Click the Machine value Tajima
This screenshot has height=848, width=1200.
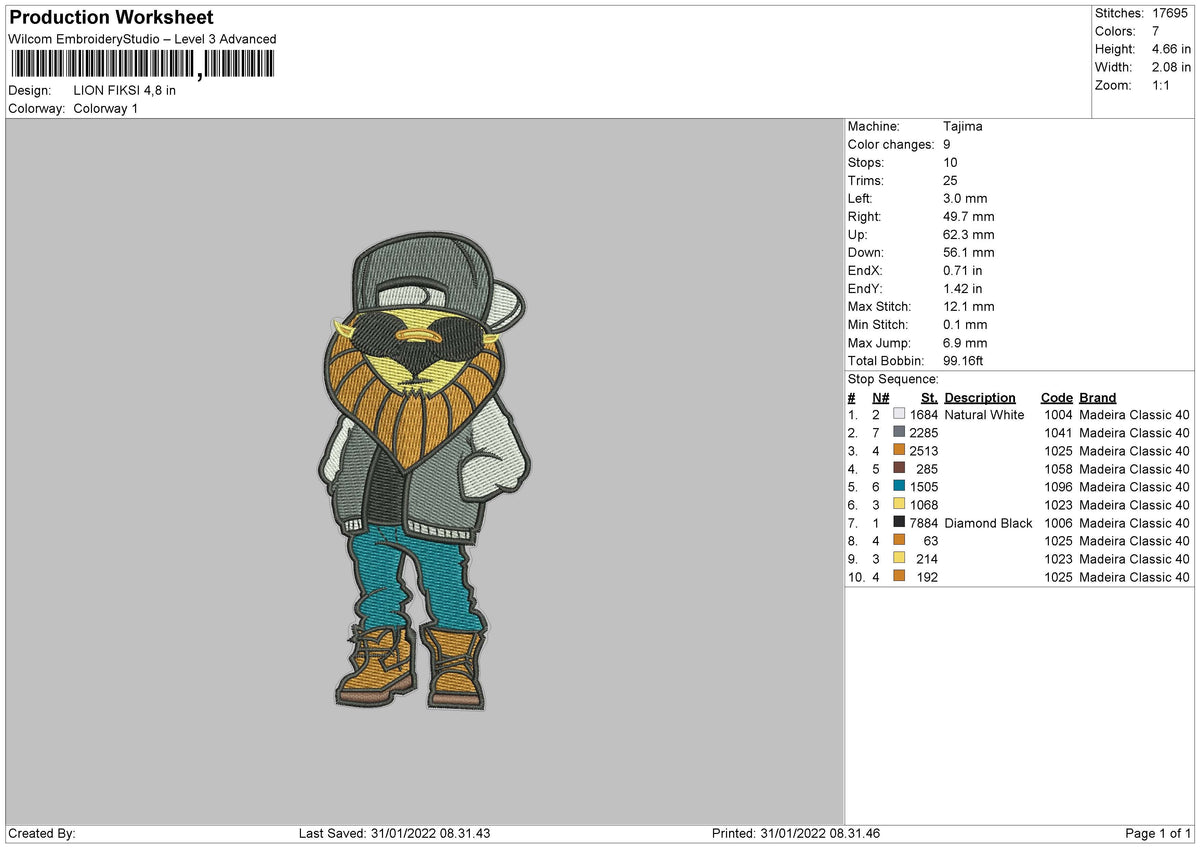pyautogui.click(x=962, y=127)
